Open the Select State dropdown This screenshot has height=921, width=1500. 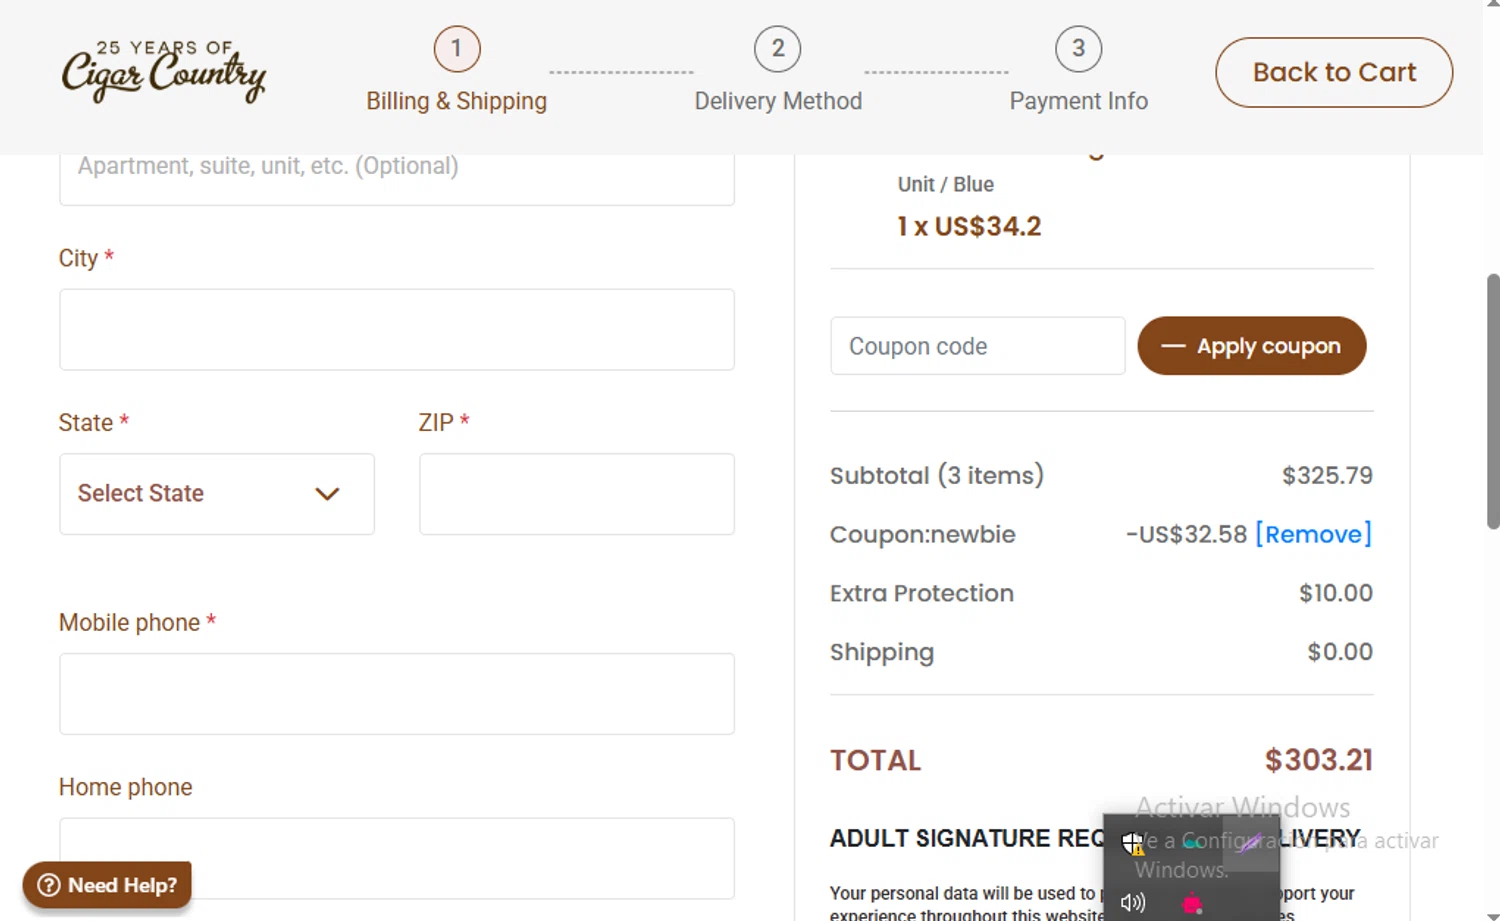coord(217,494)
